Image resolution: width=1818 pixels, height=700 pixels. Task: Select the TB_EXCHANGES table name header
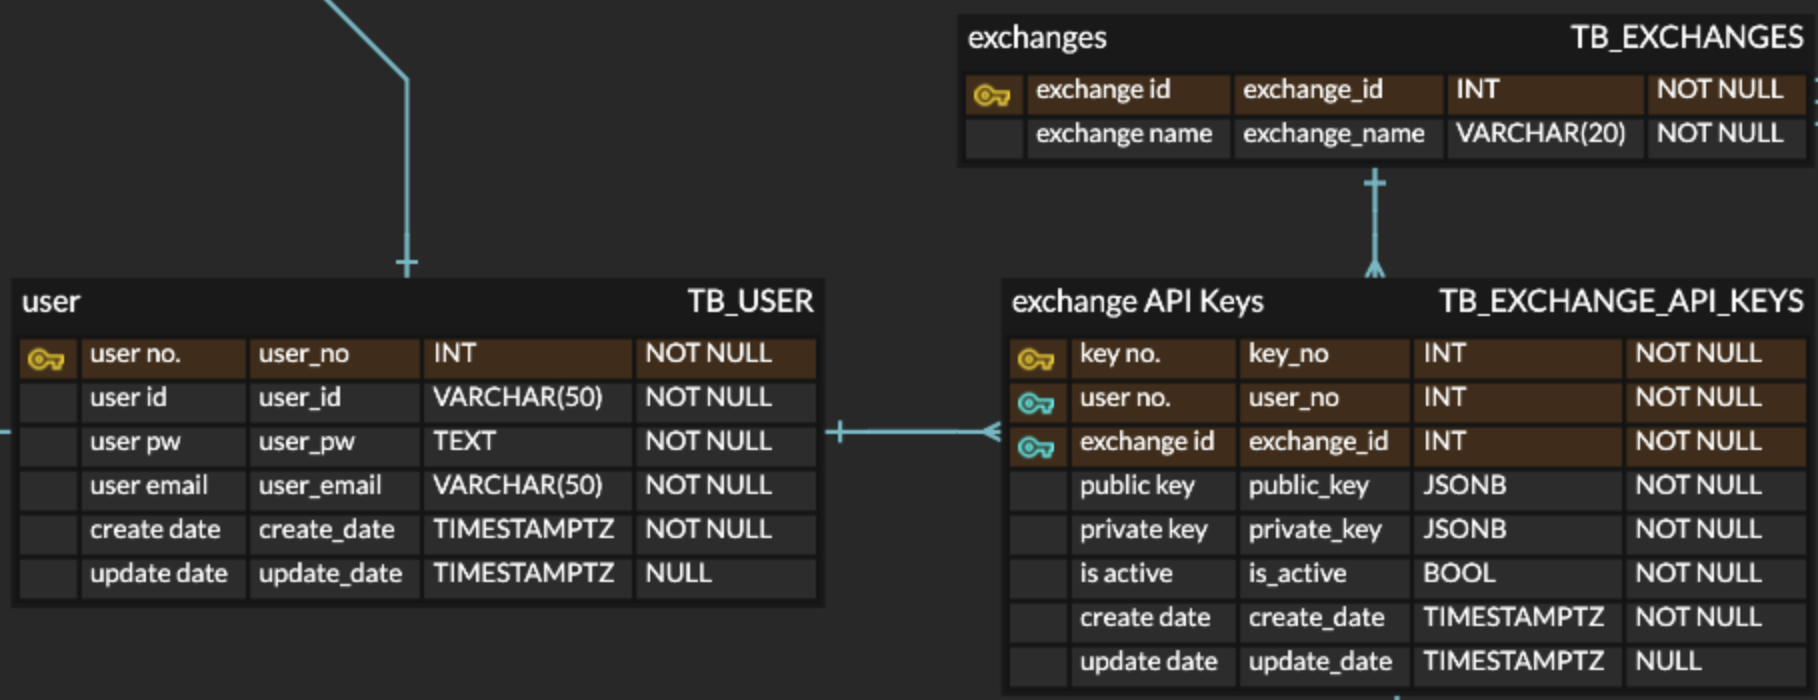1687,37
